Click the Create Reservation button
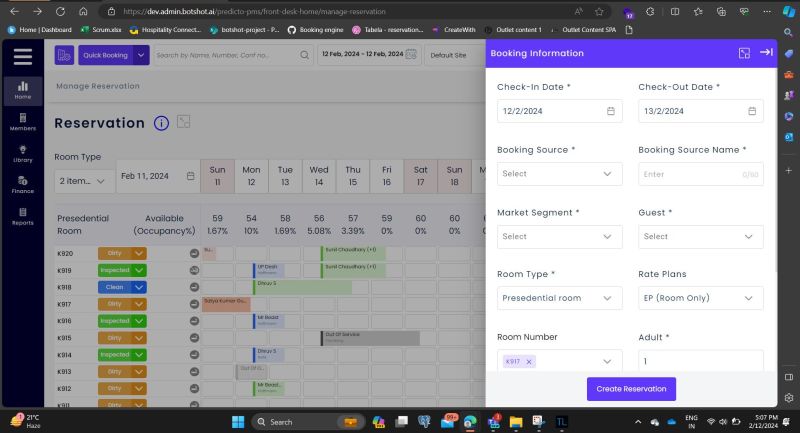 tap(631, 388)
